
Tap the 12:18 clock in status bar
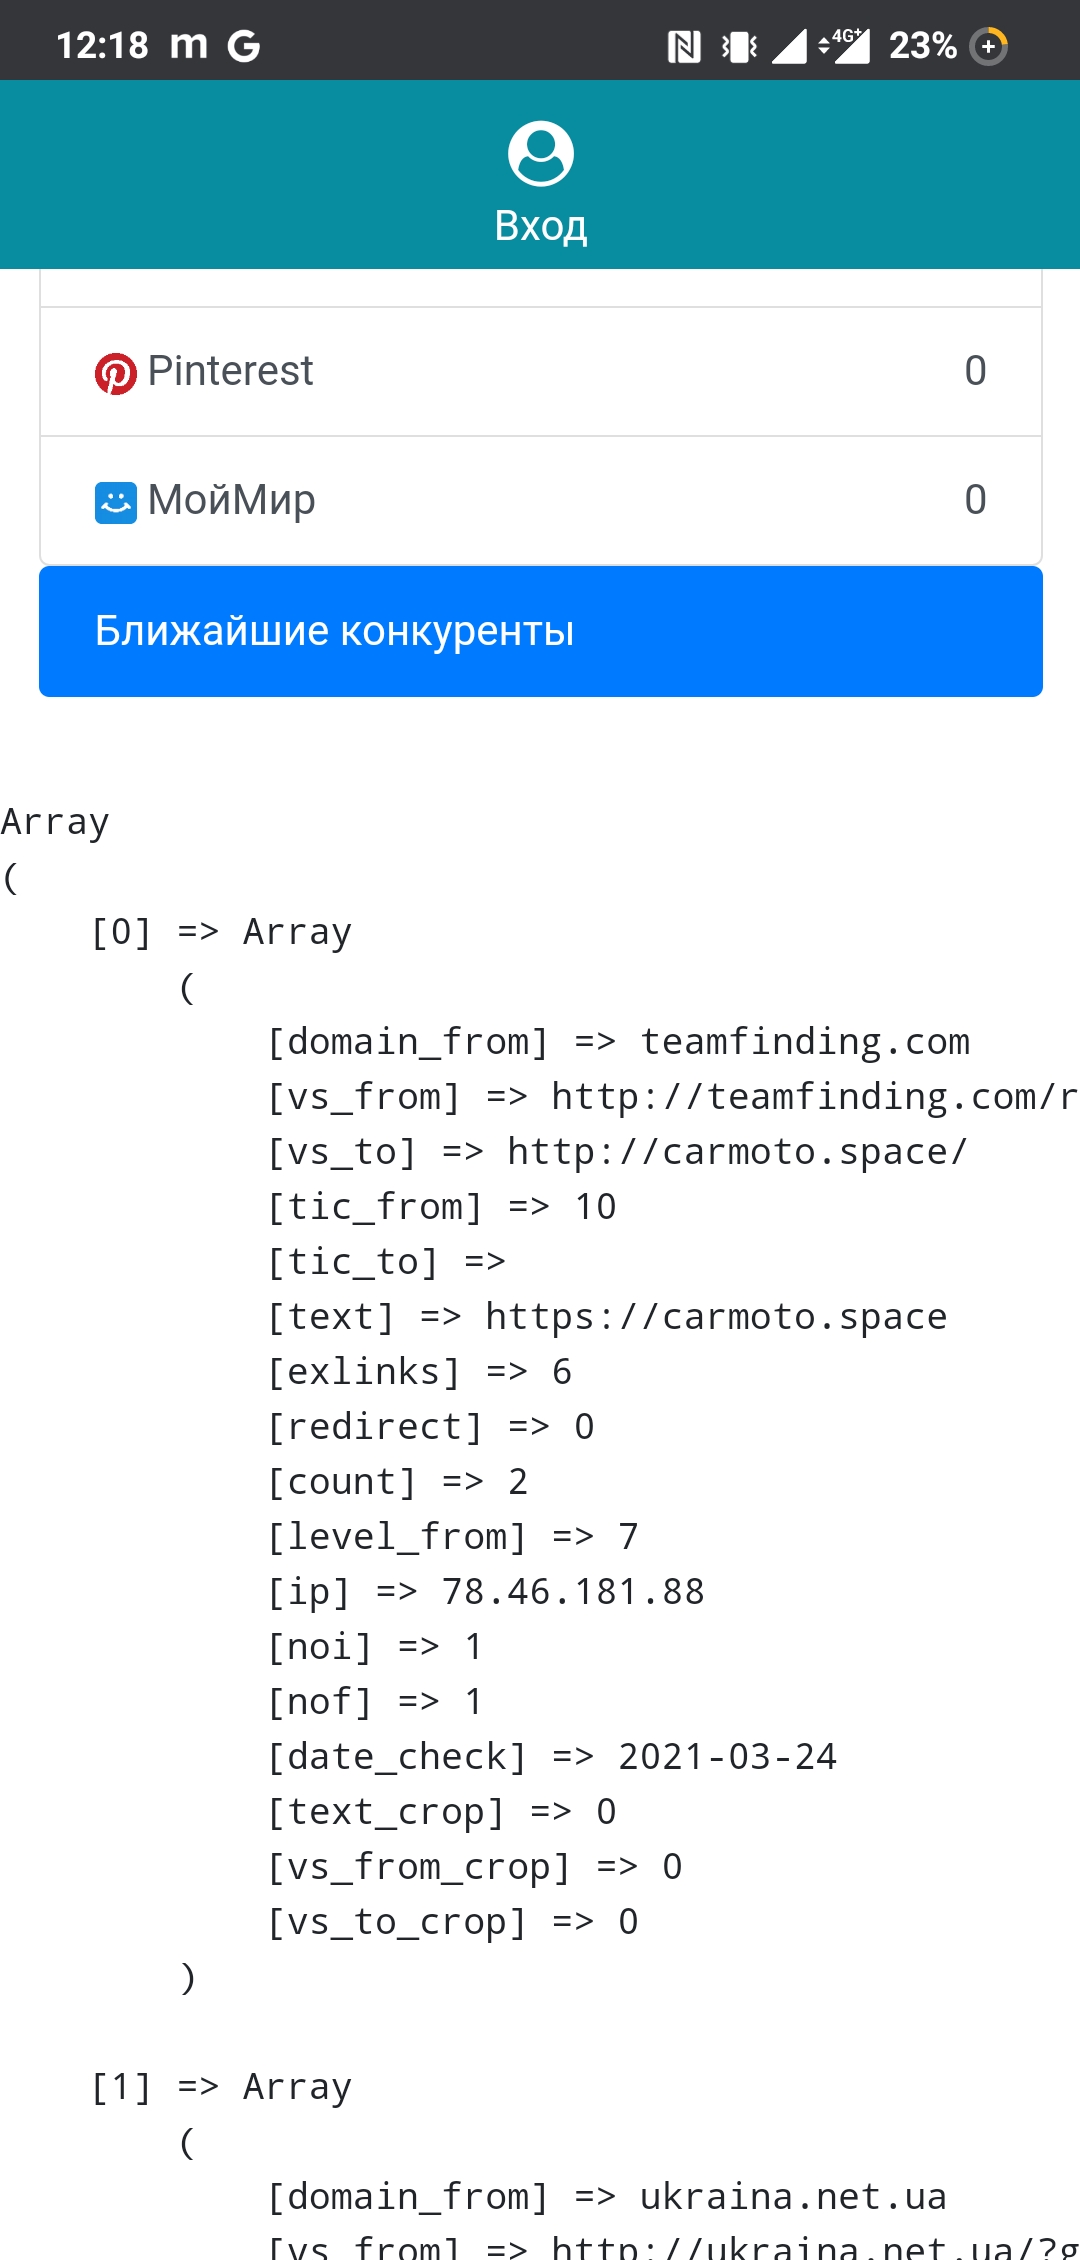tap(102, 46)
